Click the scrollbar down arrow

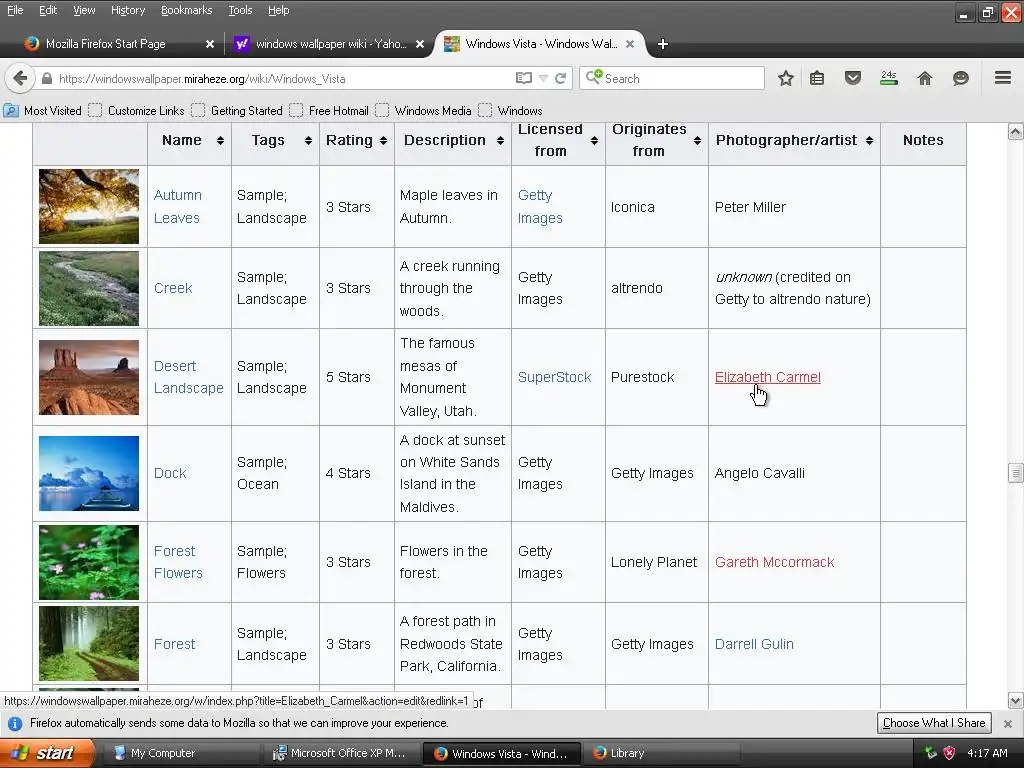[x=1015, y=701]
